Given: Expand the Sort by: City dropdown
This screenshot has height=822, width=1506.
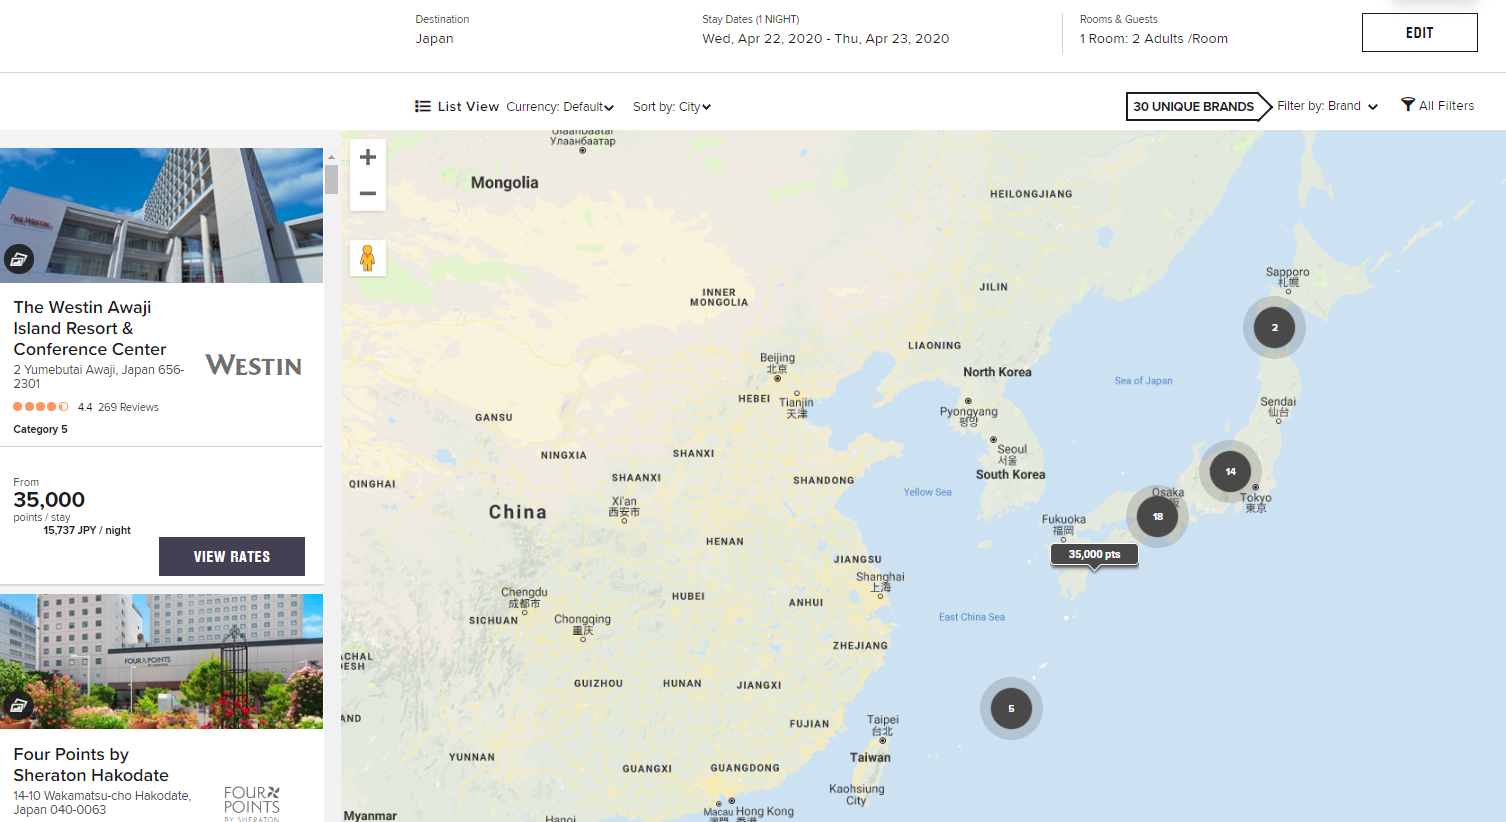Looking at the screenshot, I should click(x=672, y=107).
